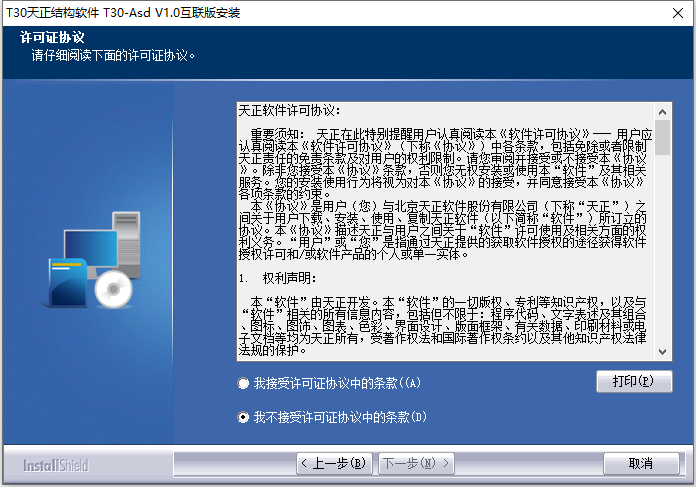Click the InstallShield logo
Screen dimensions: 696x487
[x=56, y=465]
